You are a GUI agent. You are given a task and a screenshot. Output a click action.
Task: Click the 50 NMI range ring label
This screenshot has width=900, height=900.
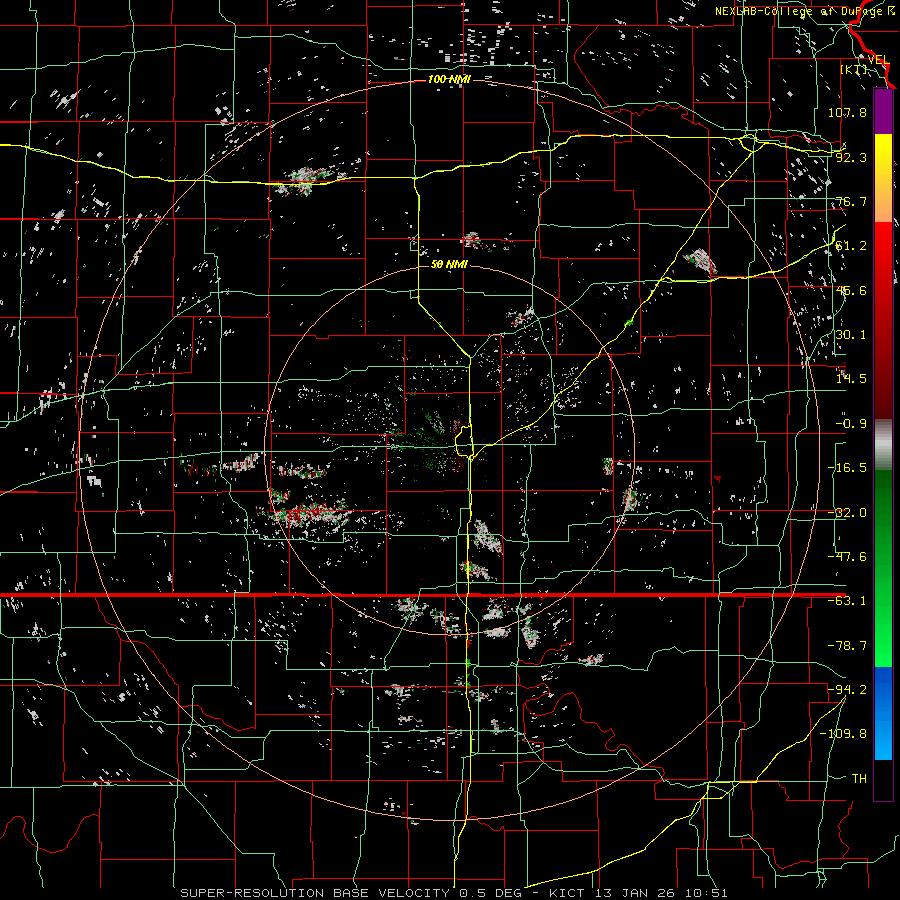click(449, 265)
